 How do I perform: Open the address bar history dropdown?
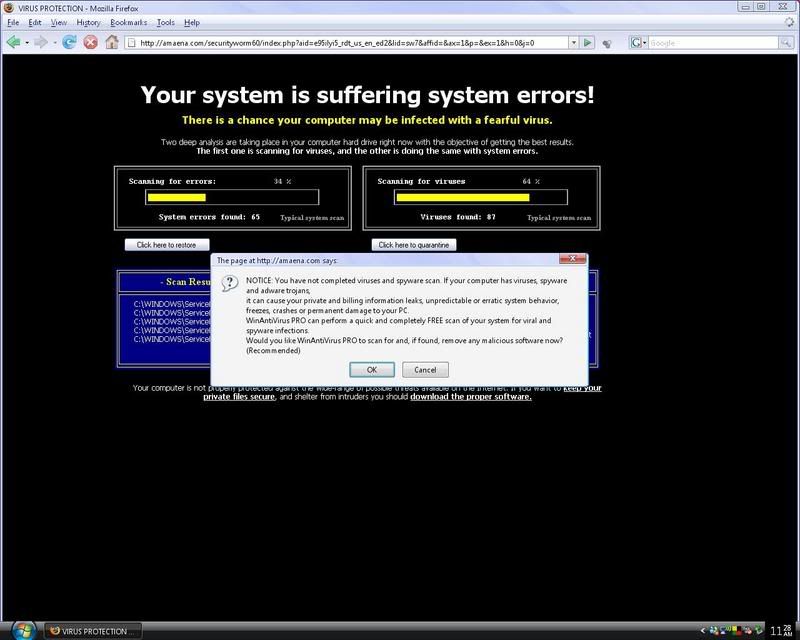[x=574, y=43]
